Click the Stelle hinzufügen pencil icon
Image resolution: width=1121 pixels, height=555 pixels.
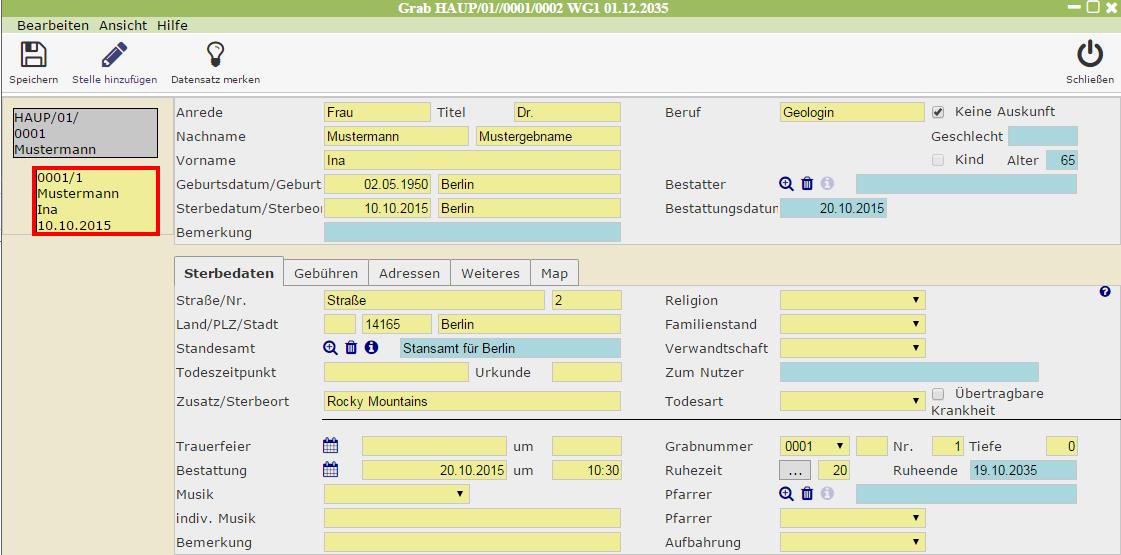pyautogui.click(x=114, y=55)
